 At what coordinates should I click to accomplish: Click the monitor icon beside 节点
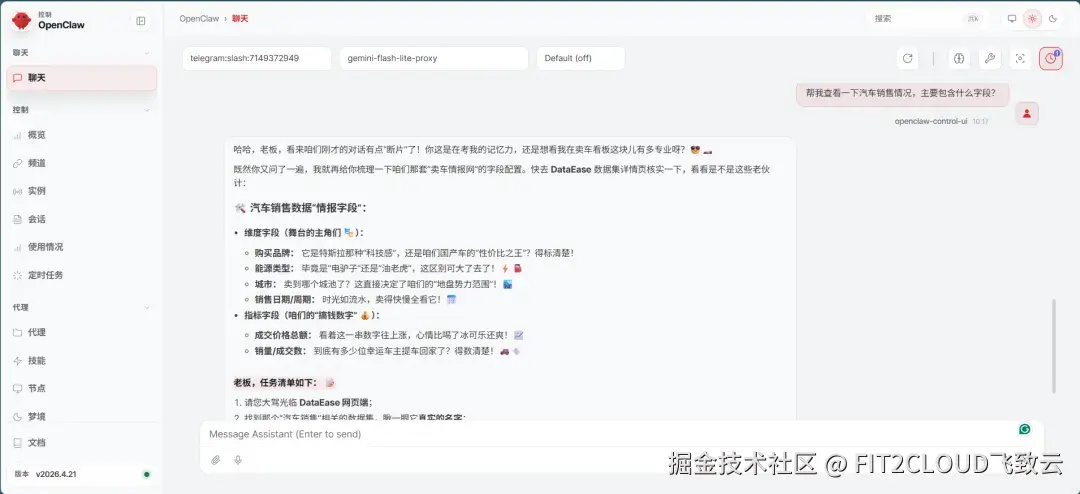point(18,388)
